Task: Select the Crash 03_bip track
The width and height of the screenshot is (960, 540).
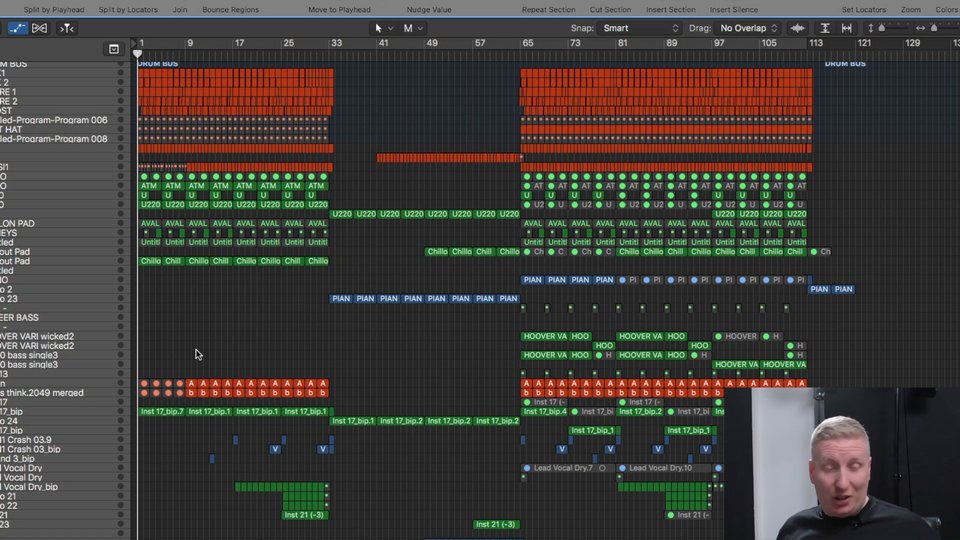Action: pos(30,449)
